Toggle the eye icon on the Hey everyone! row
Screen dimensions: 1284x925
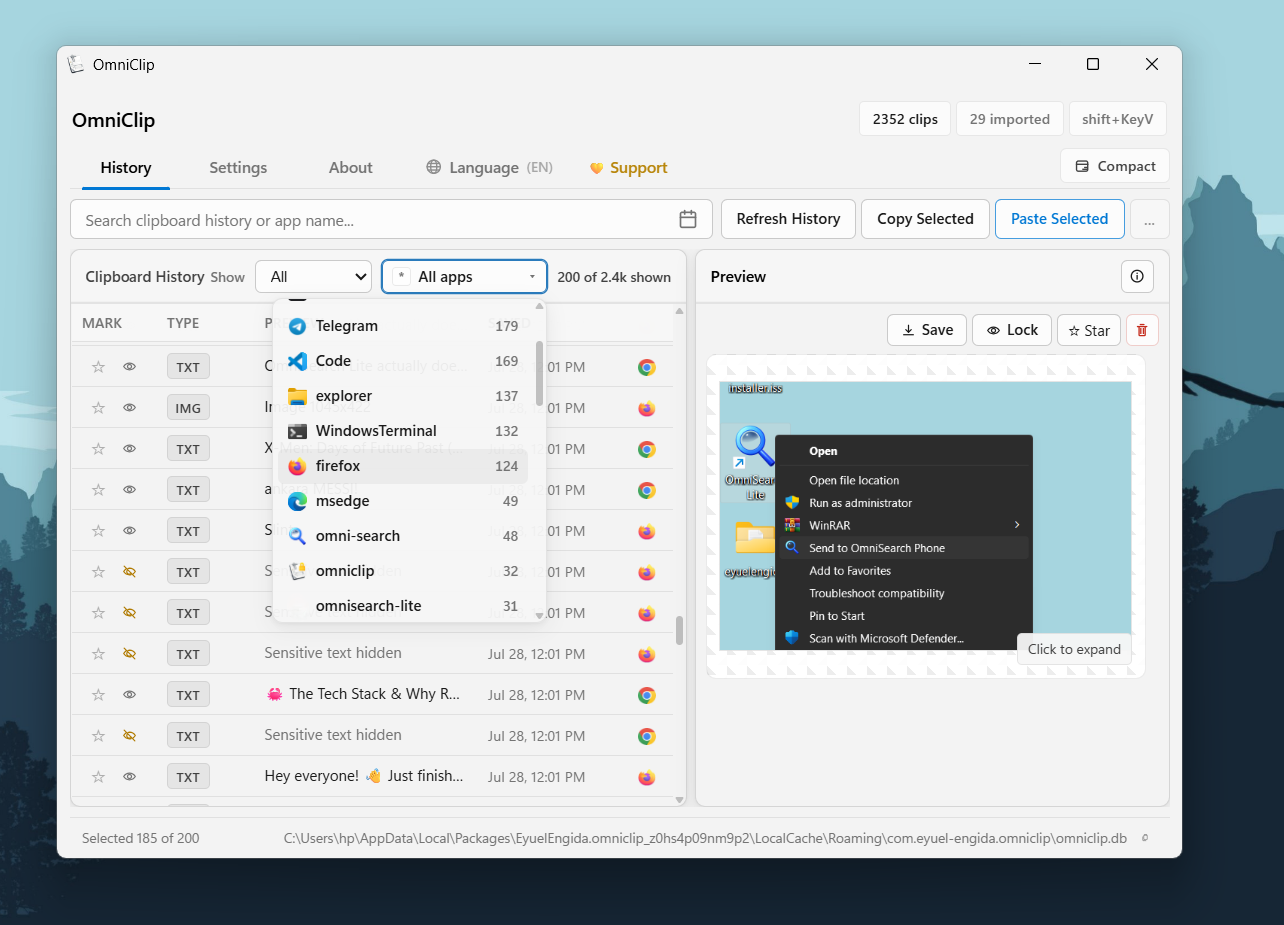point(129,777)
